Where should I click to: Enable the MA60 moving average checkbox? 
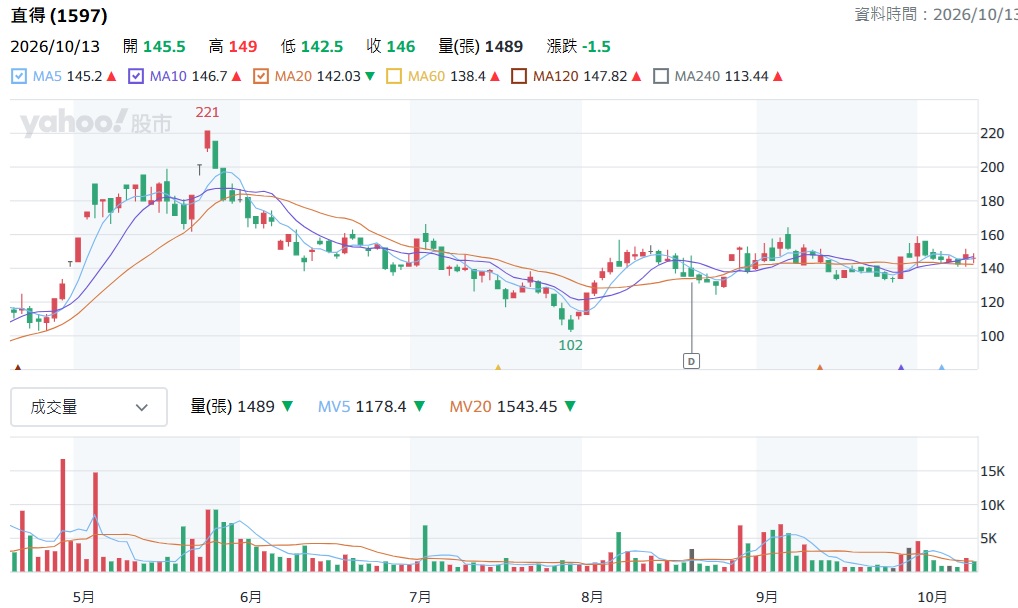coord(393,77)
